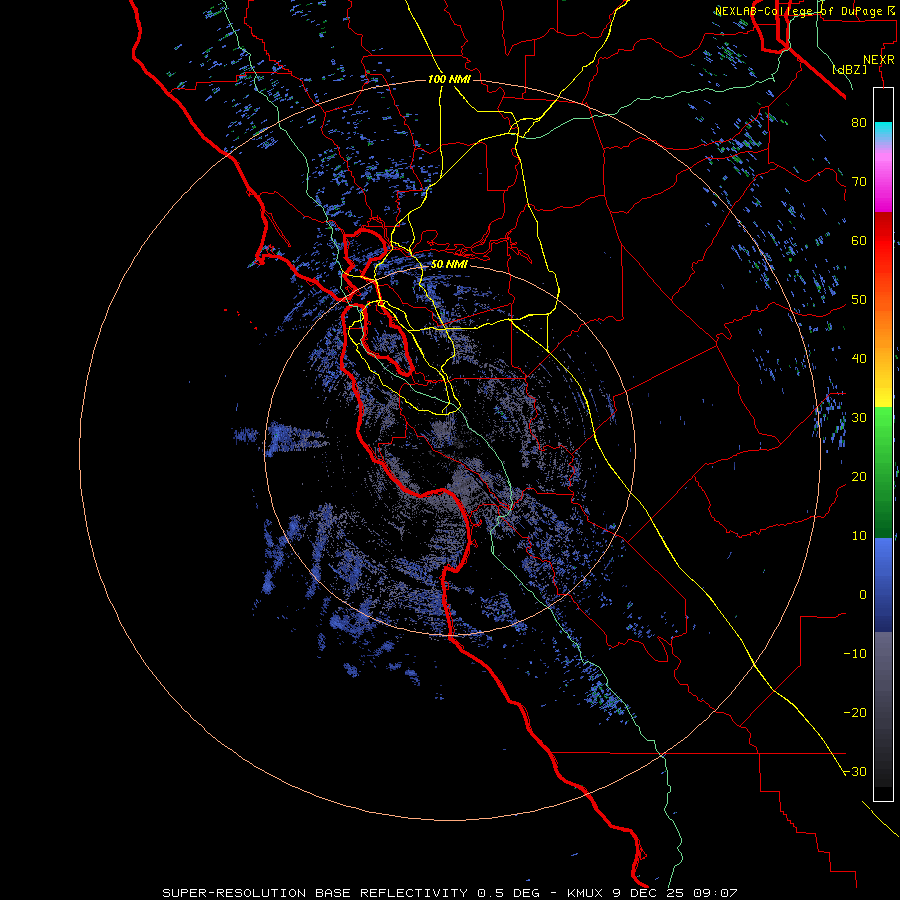Click the "SUPER-RESOLUTION BASE REFLECTIVITY" caption text
Image resolution: width=900 pixels, height=900 pixels.
pos(315,893)
